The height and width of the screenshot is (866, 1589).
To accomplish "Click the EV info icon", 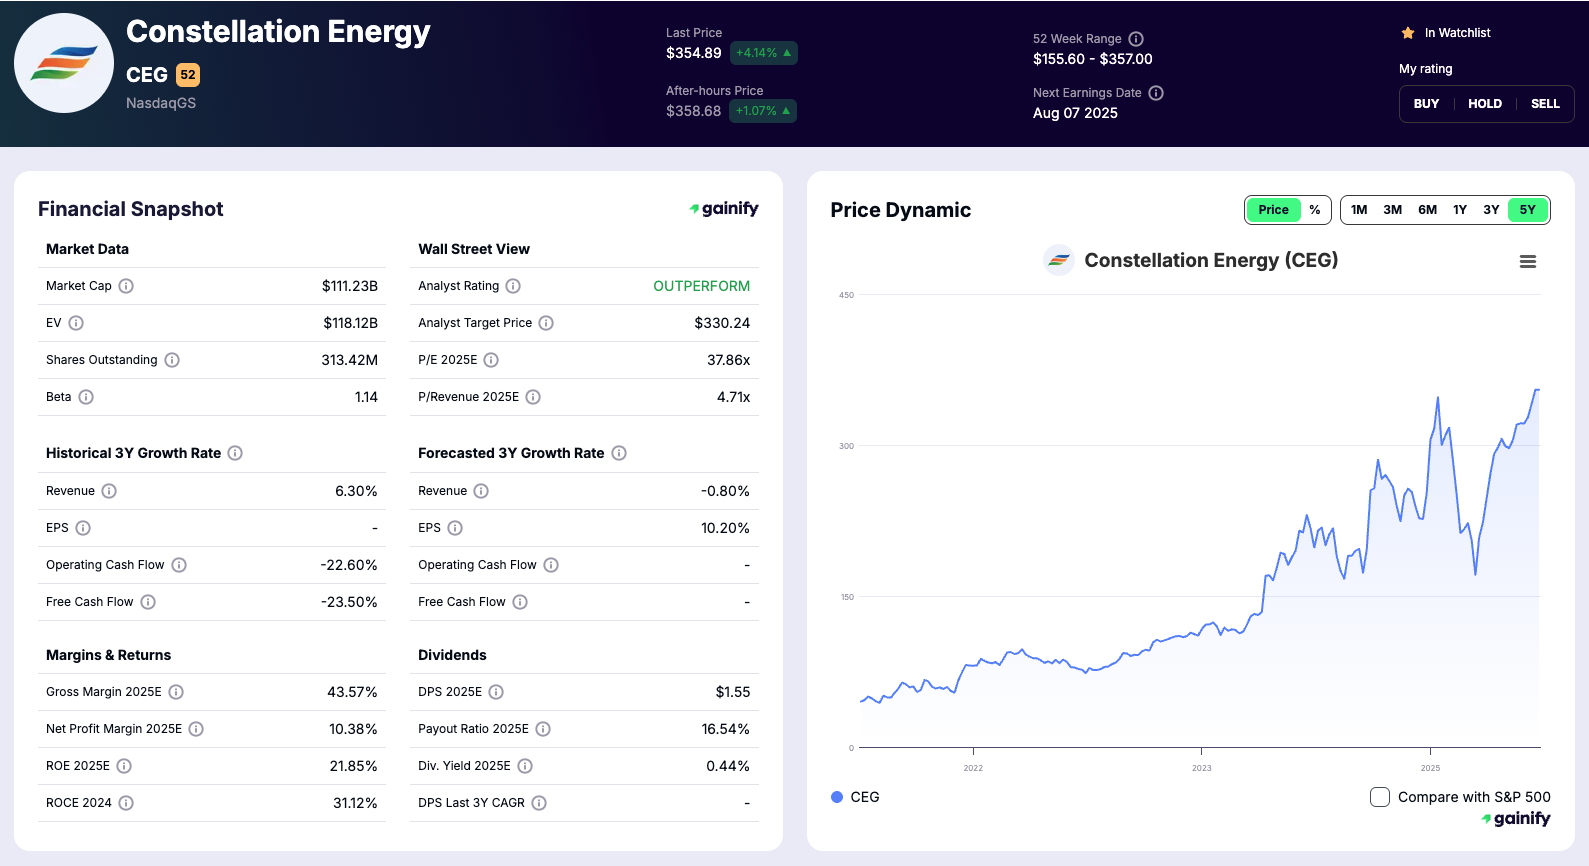I will [x=76, y=323].
